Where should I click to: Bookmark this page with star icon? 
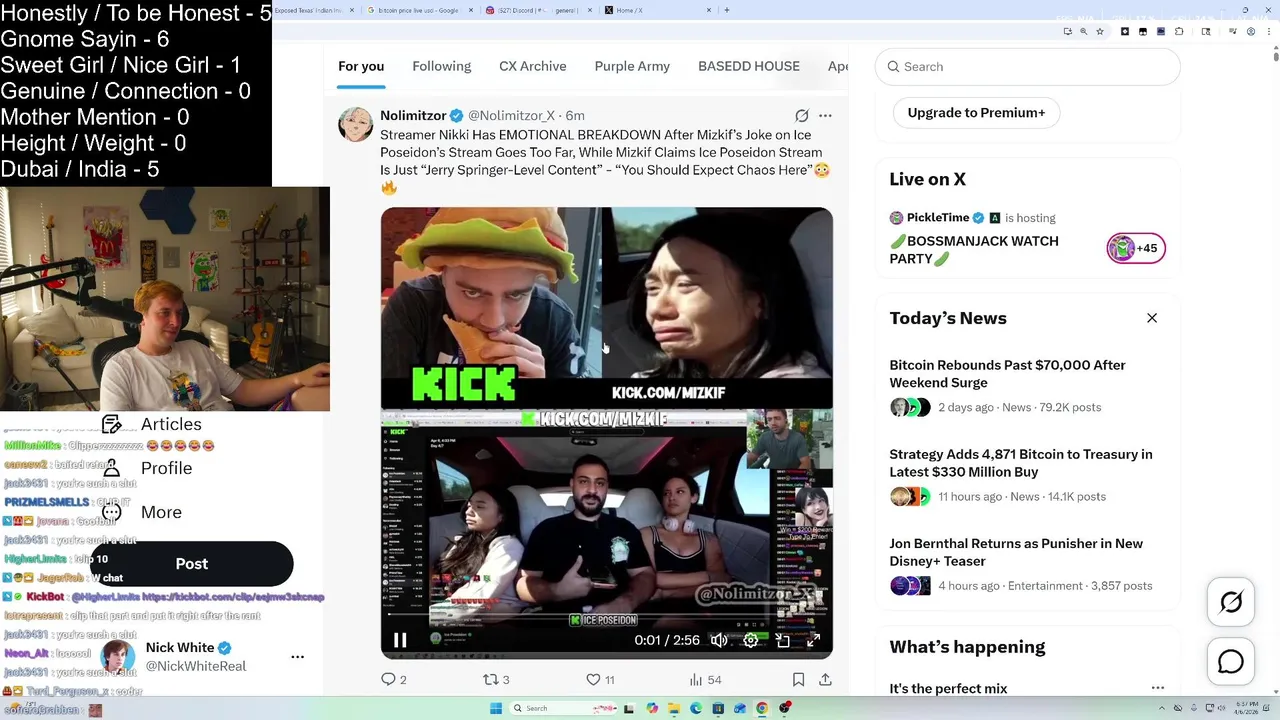(x=1100, y=31)
